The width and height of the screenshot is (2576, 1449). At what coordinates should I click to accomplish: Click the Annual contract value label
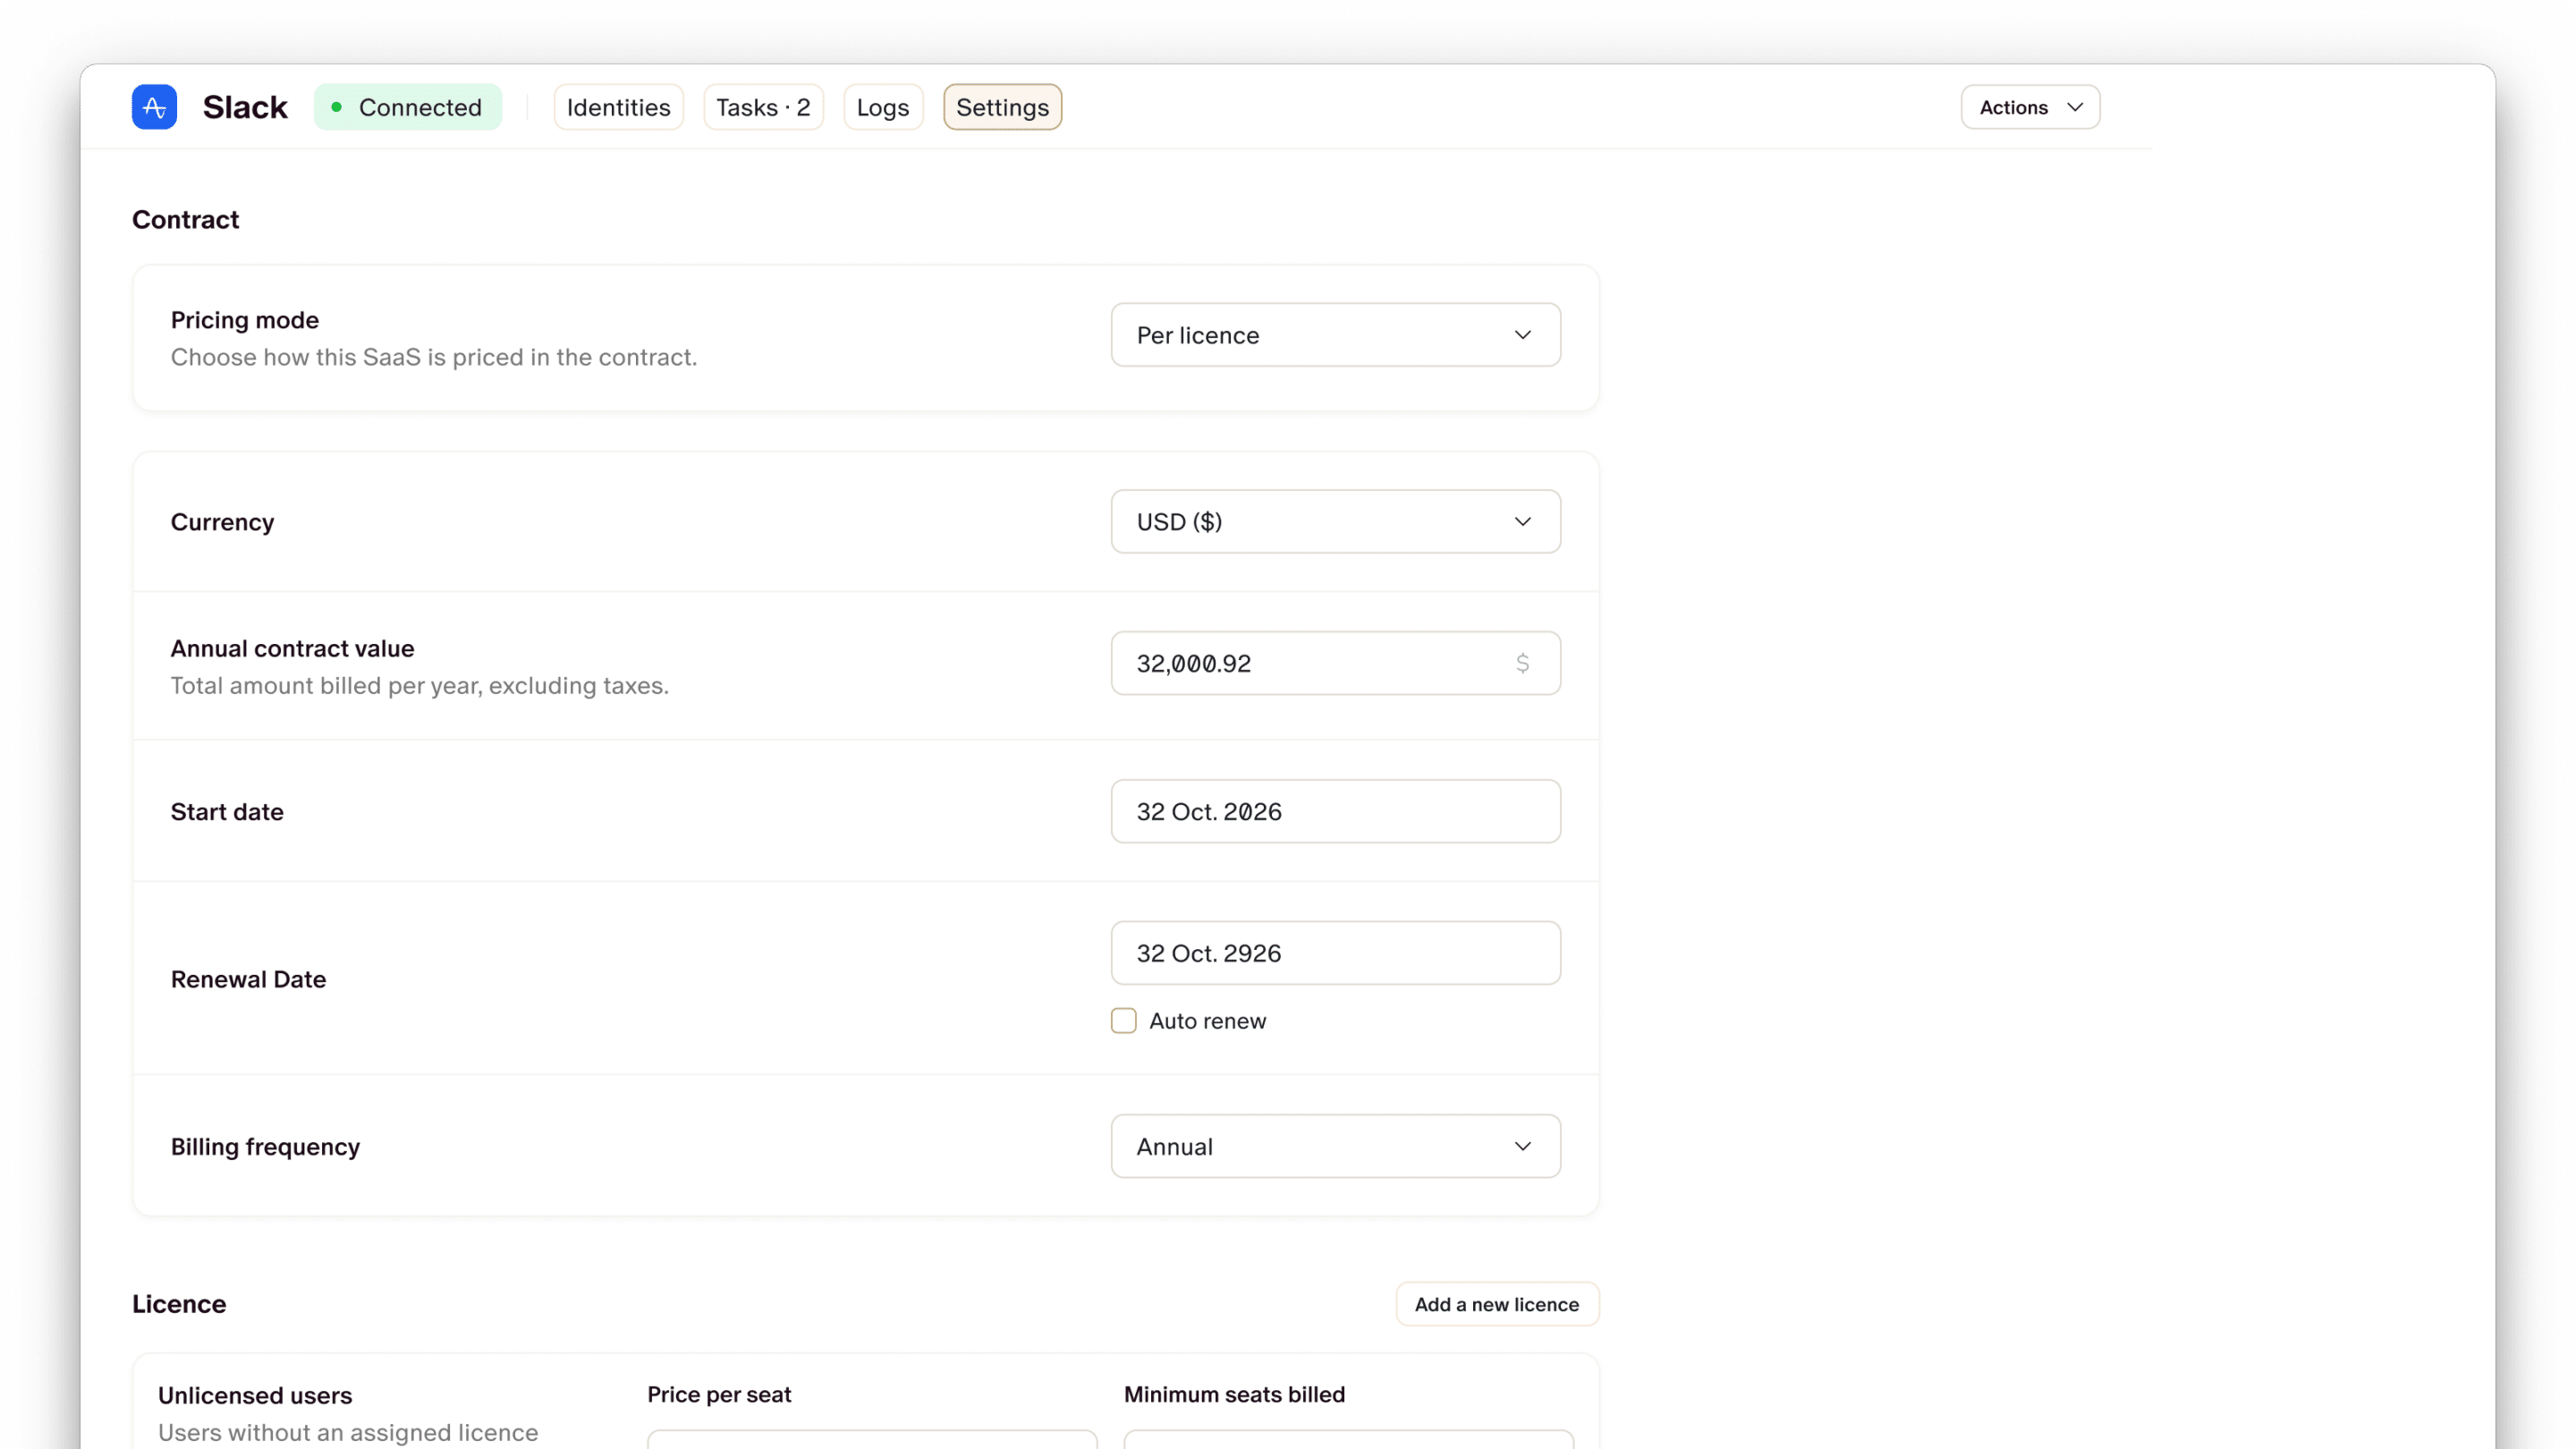point(292,648)
